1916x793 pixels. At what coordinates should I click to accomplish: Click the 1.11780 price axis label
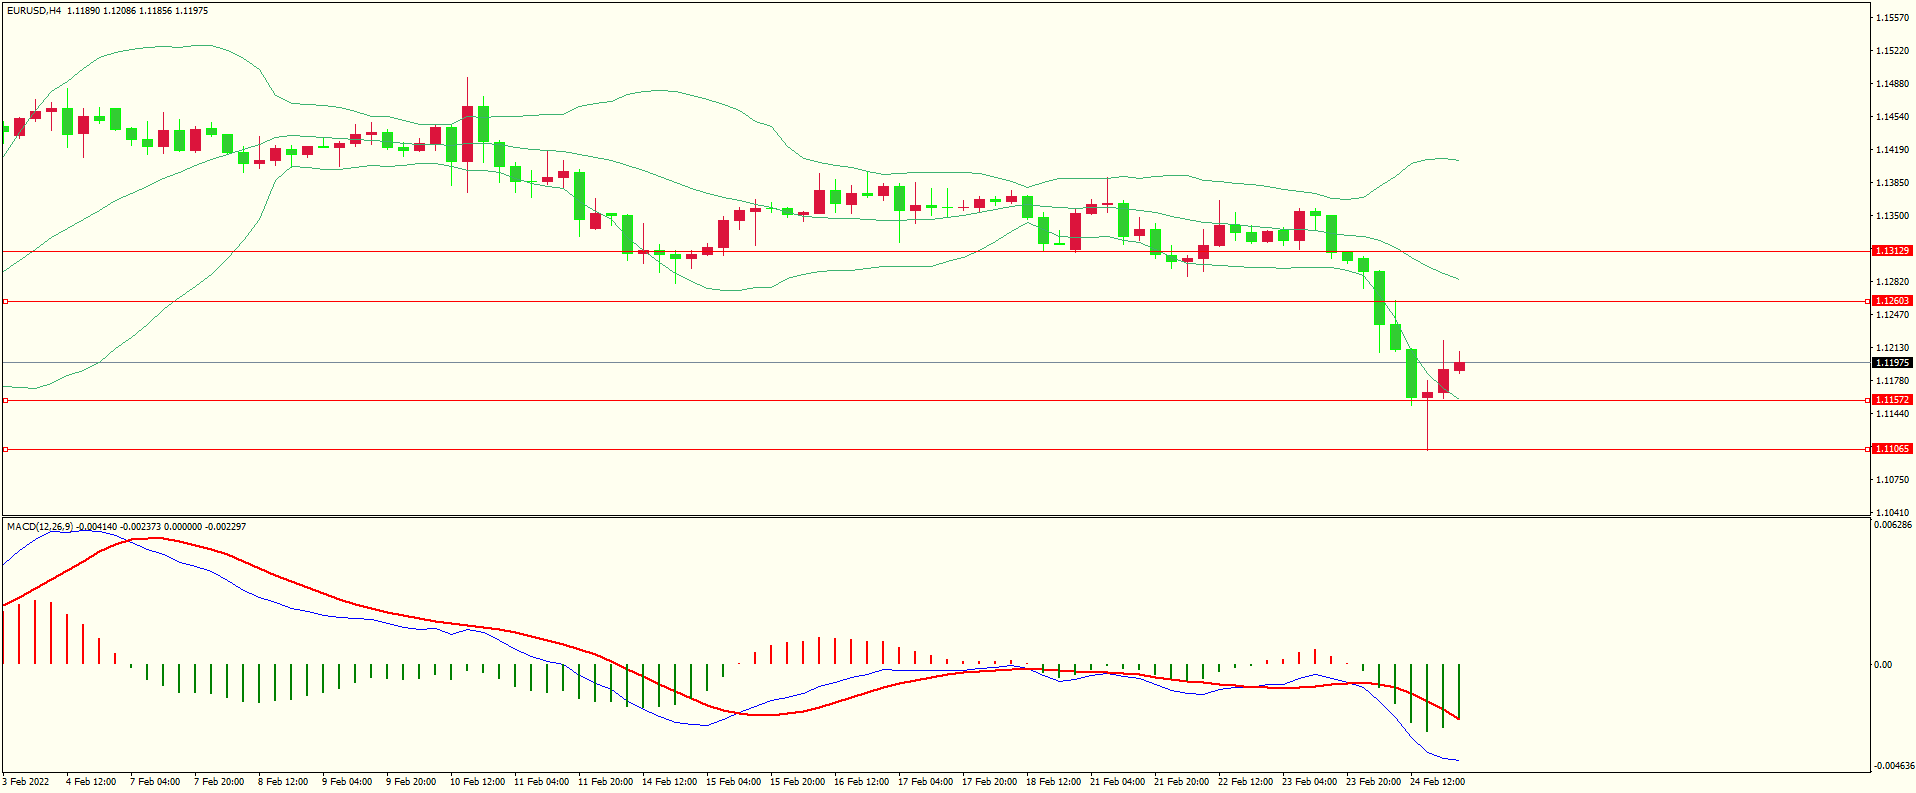click(x=1893, y=381)
